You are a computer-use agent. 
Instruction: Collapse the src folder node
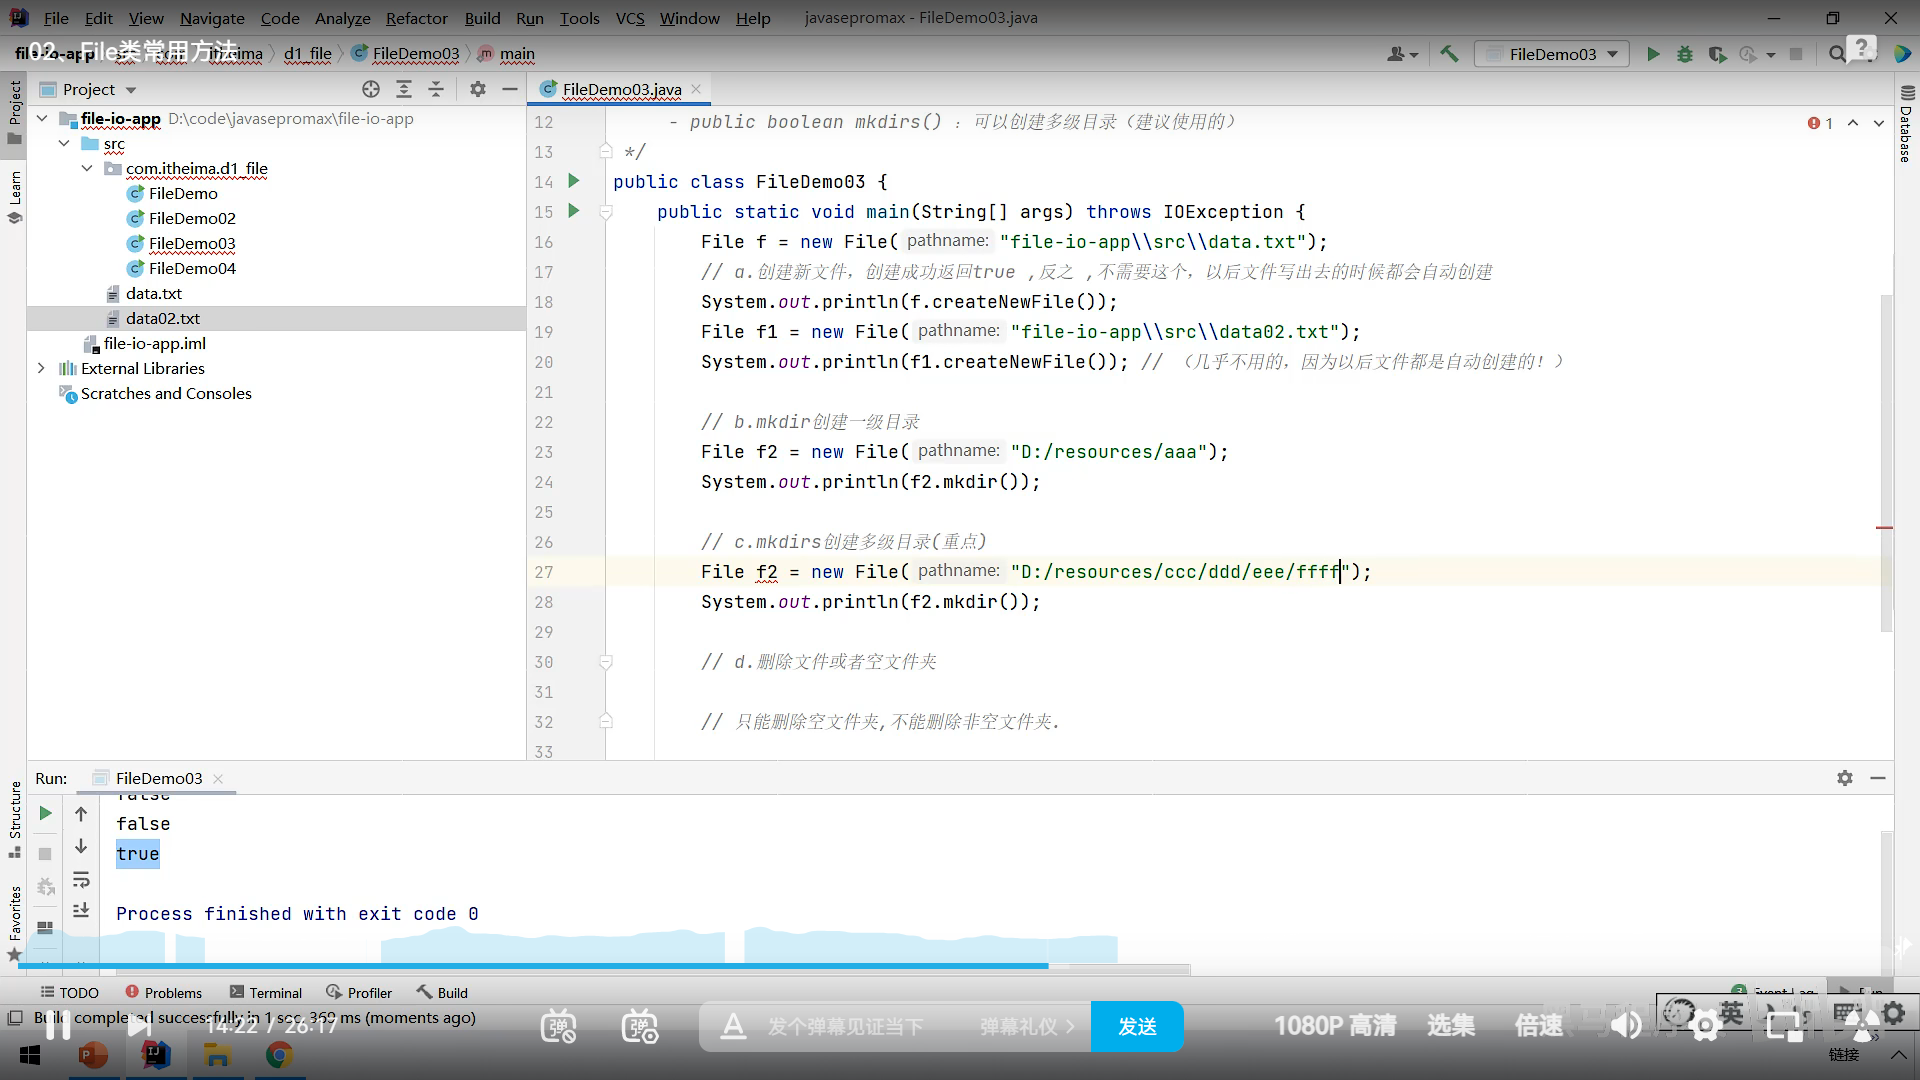[x=64, y=143]
